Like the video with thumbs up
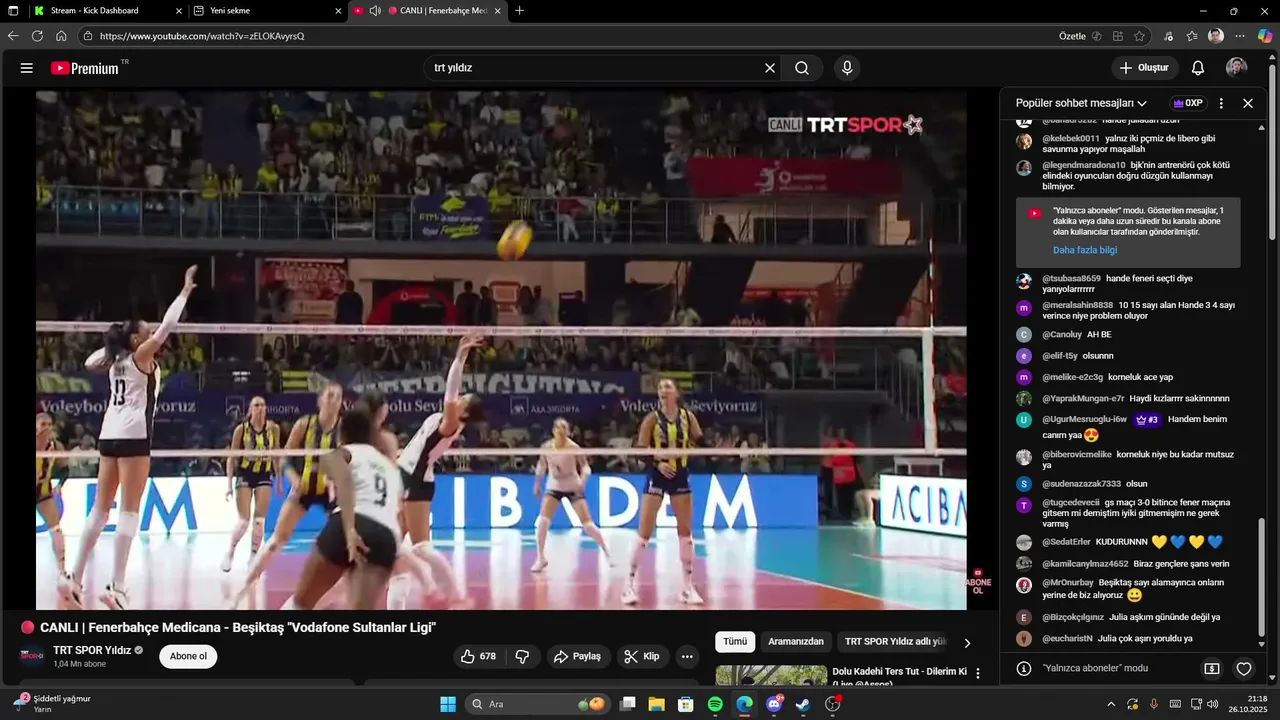 479,656
